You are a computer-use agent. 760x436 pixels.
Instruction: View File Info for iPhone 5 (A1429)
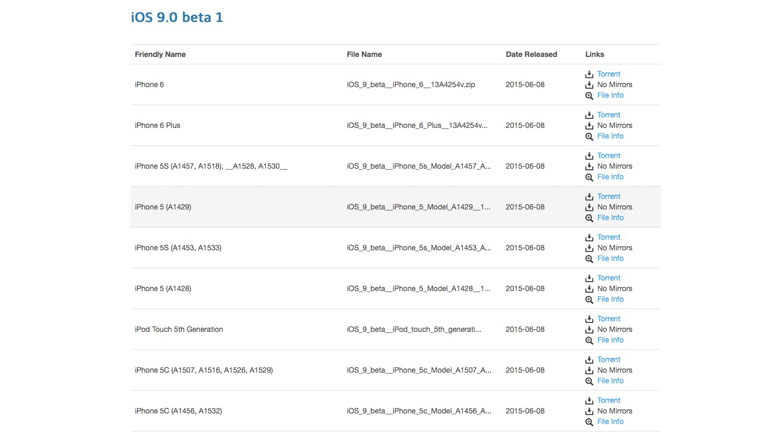(x=610, y=218)
